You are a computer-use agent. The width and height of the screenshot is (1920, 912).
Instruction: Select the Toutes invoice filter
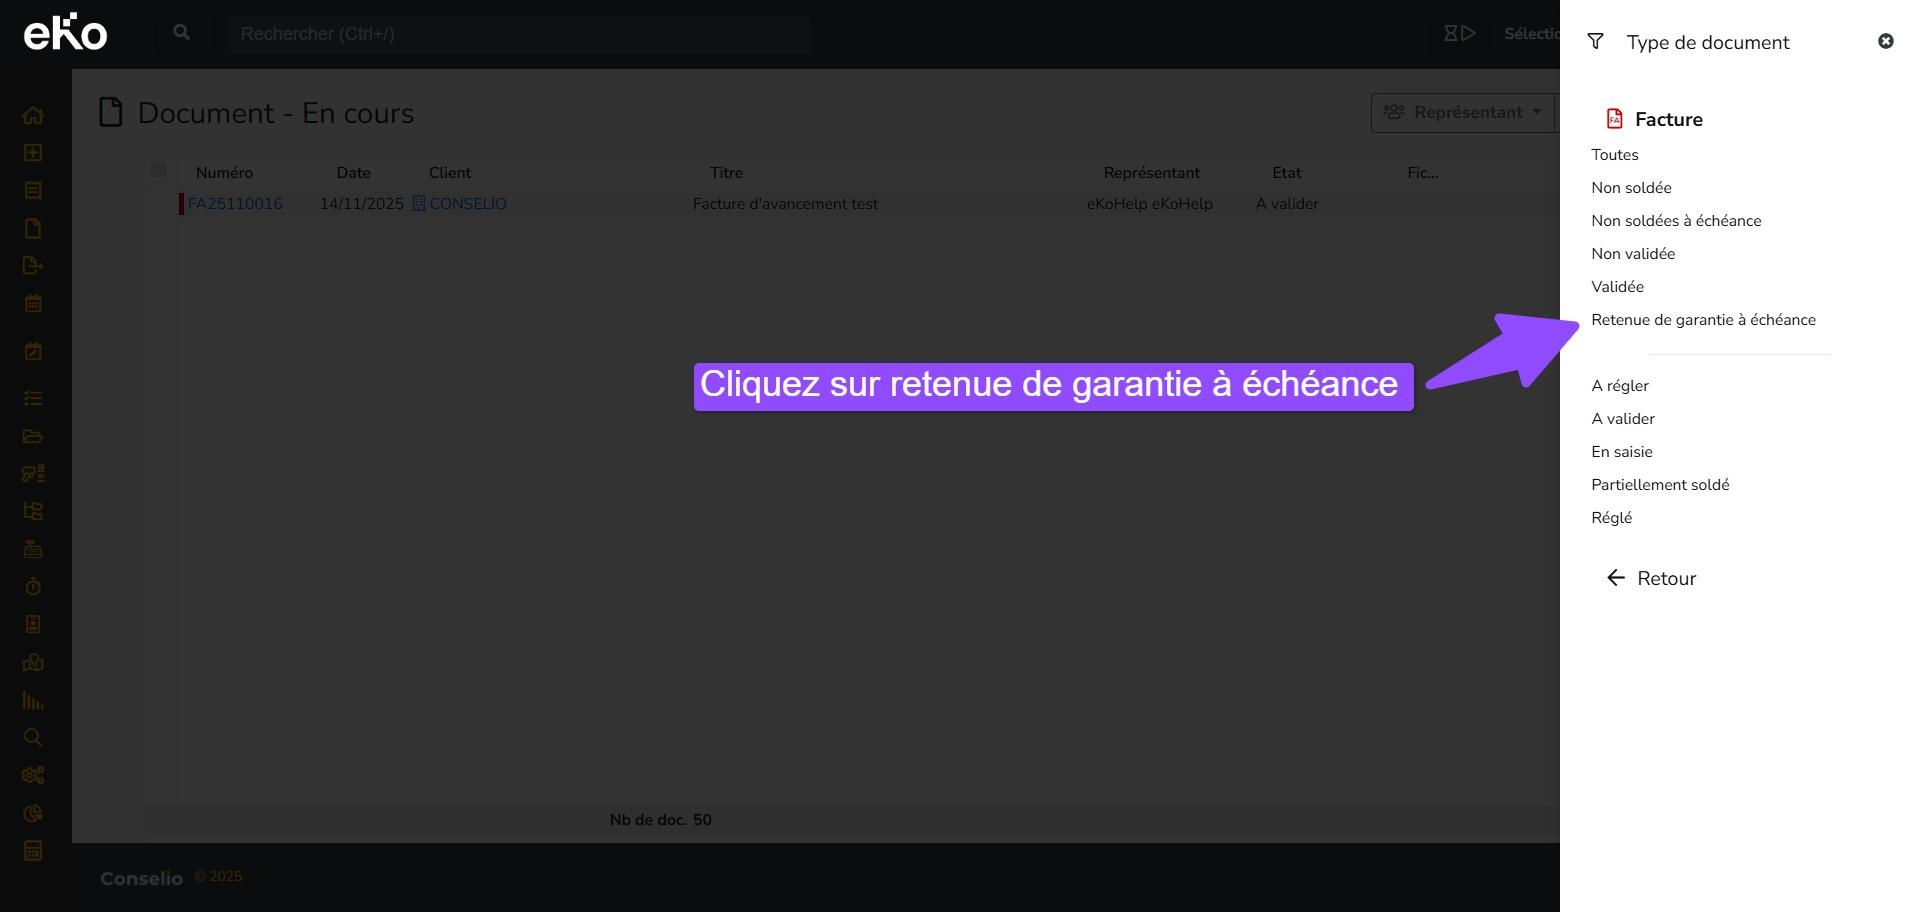1615,155
